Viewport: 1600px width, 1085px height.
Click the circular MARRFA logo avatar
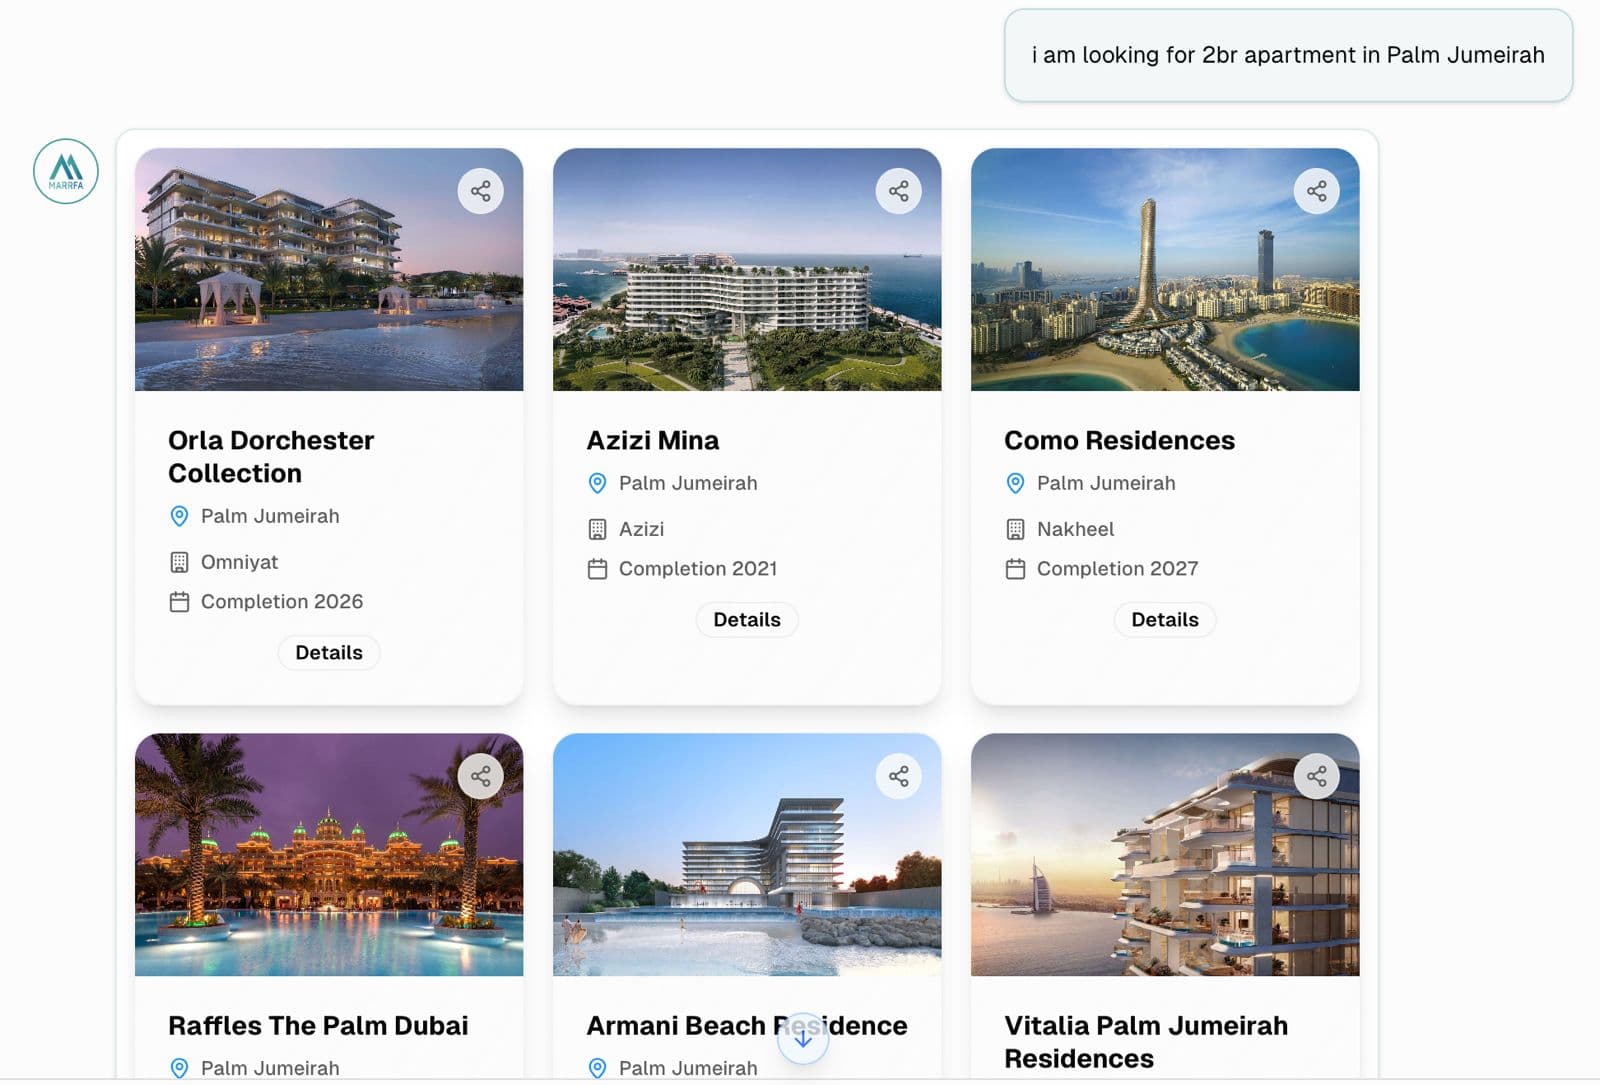(x=65, y=171)
